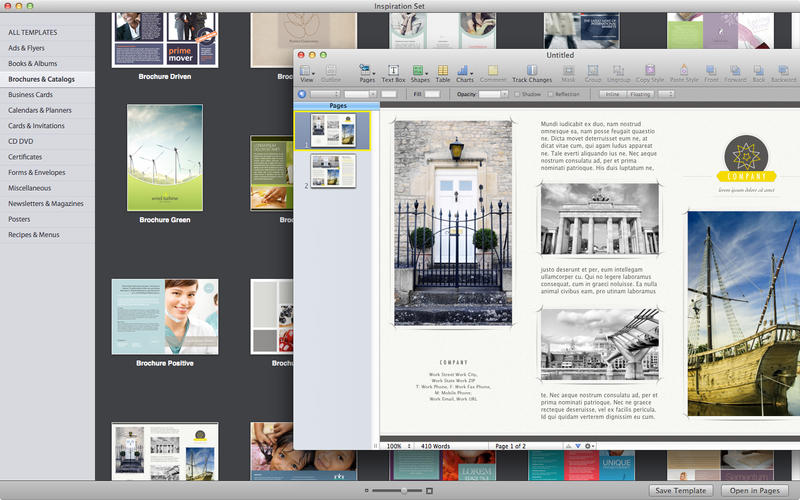Screen dimensions: 800x500
Task: Select the Business Cards category
Action: tap(30, 94)
